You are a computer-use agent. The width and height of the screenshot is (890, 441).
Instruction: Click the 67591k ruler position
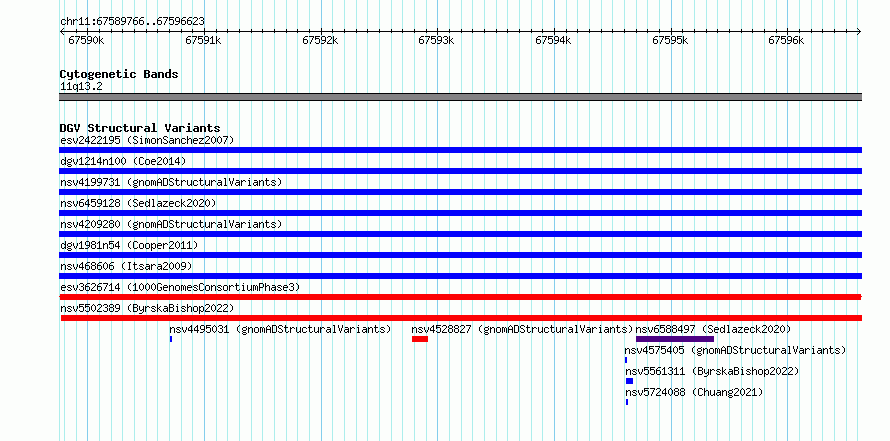point(203,40)
